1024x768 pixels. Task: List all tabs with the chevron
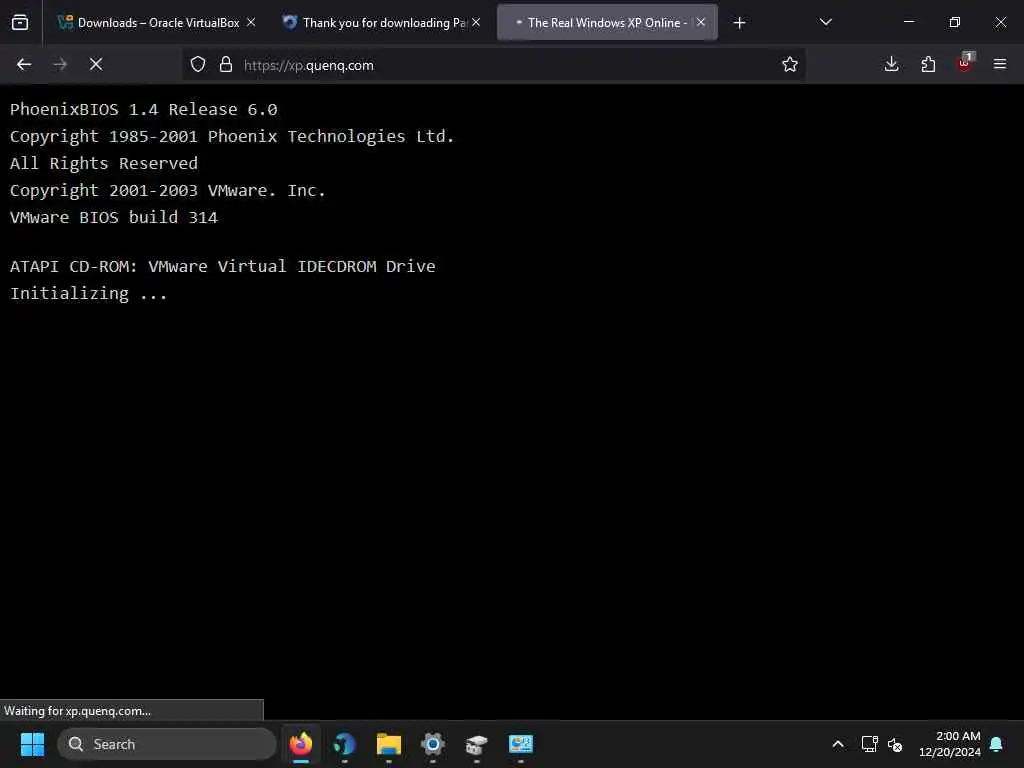coord(825,22)
